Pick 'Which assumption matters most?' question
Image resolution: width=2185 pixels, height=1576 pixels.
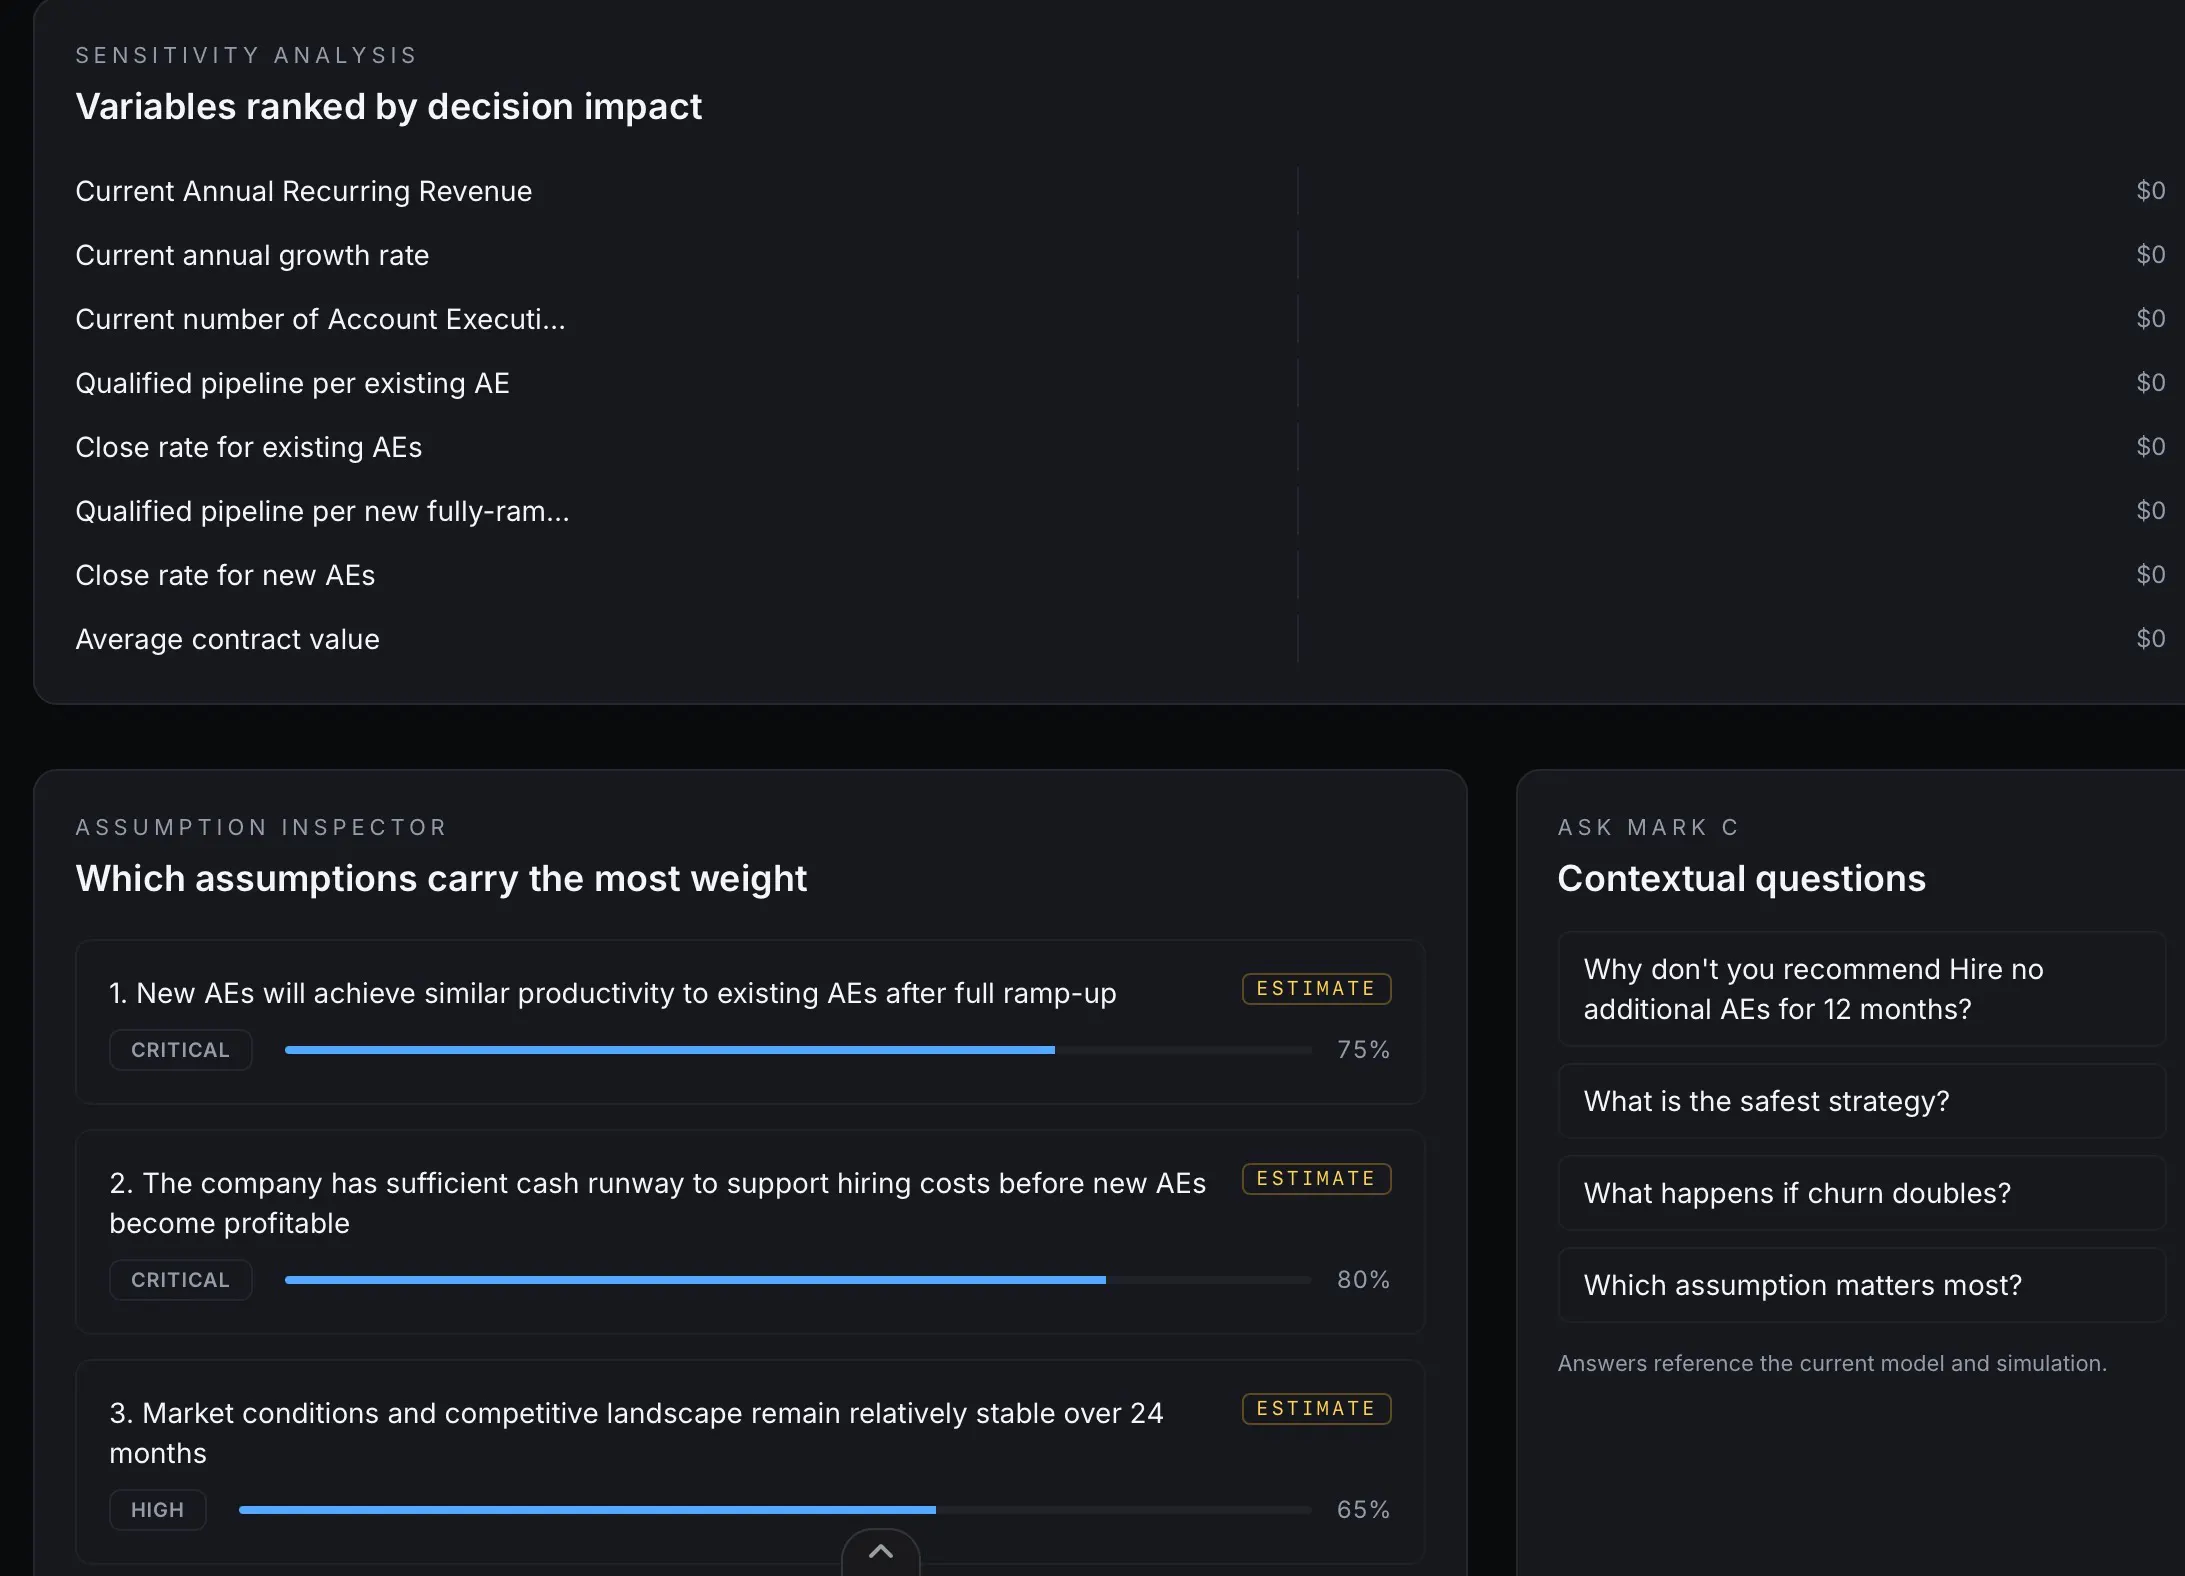[x=1861, y=1285]
